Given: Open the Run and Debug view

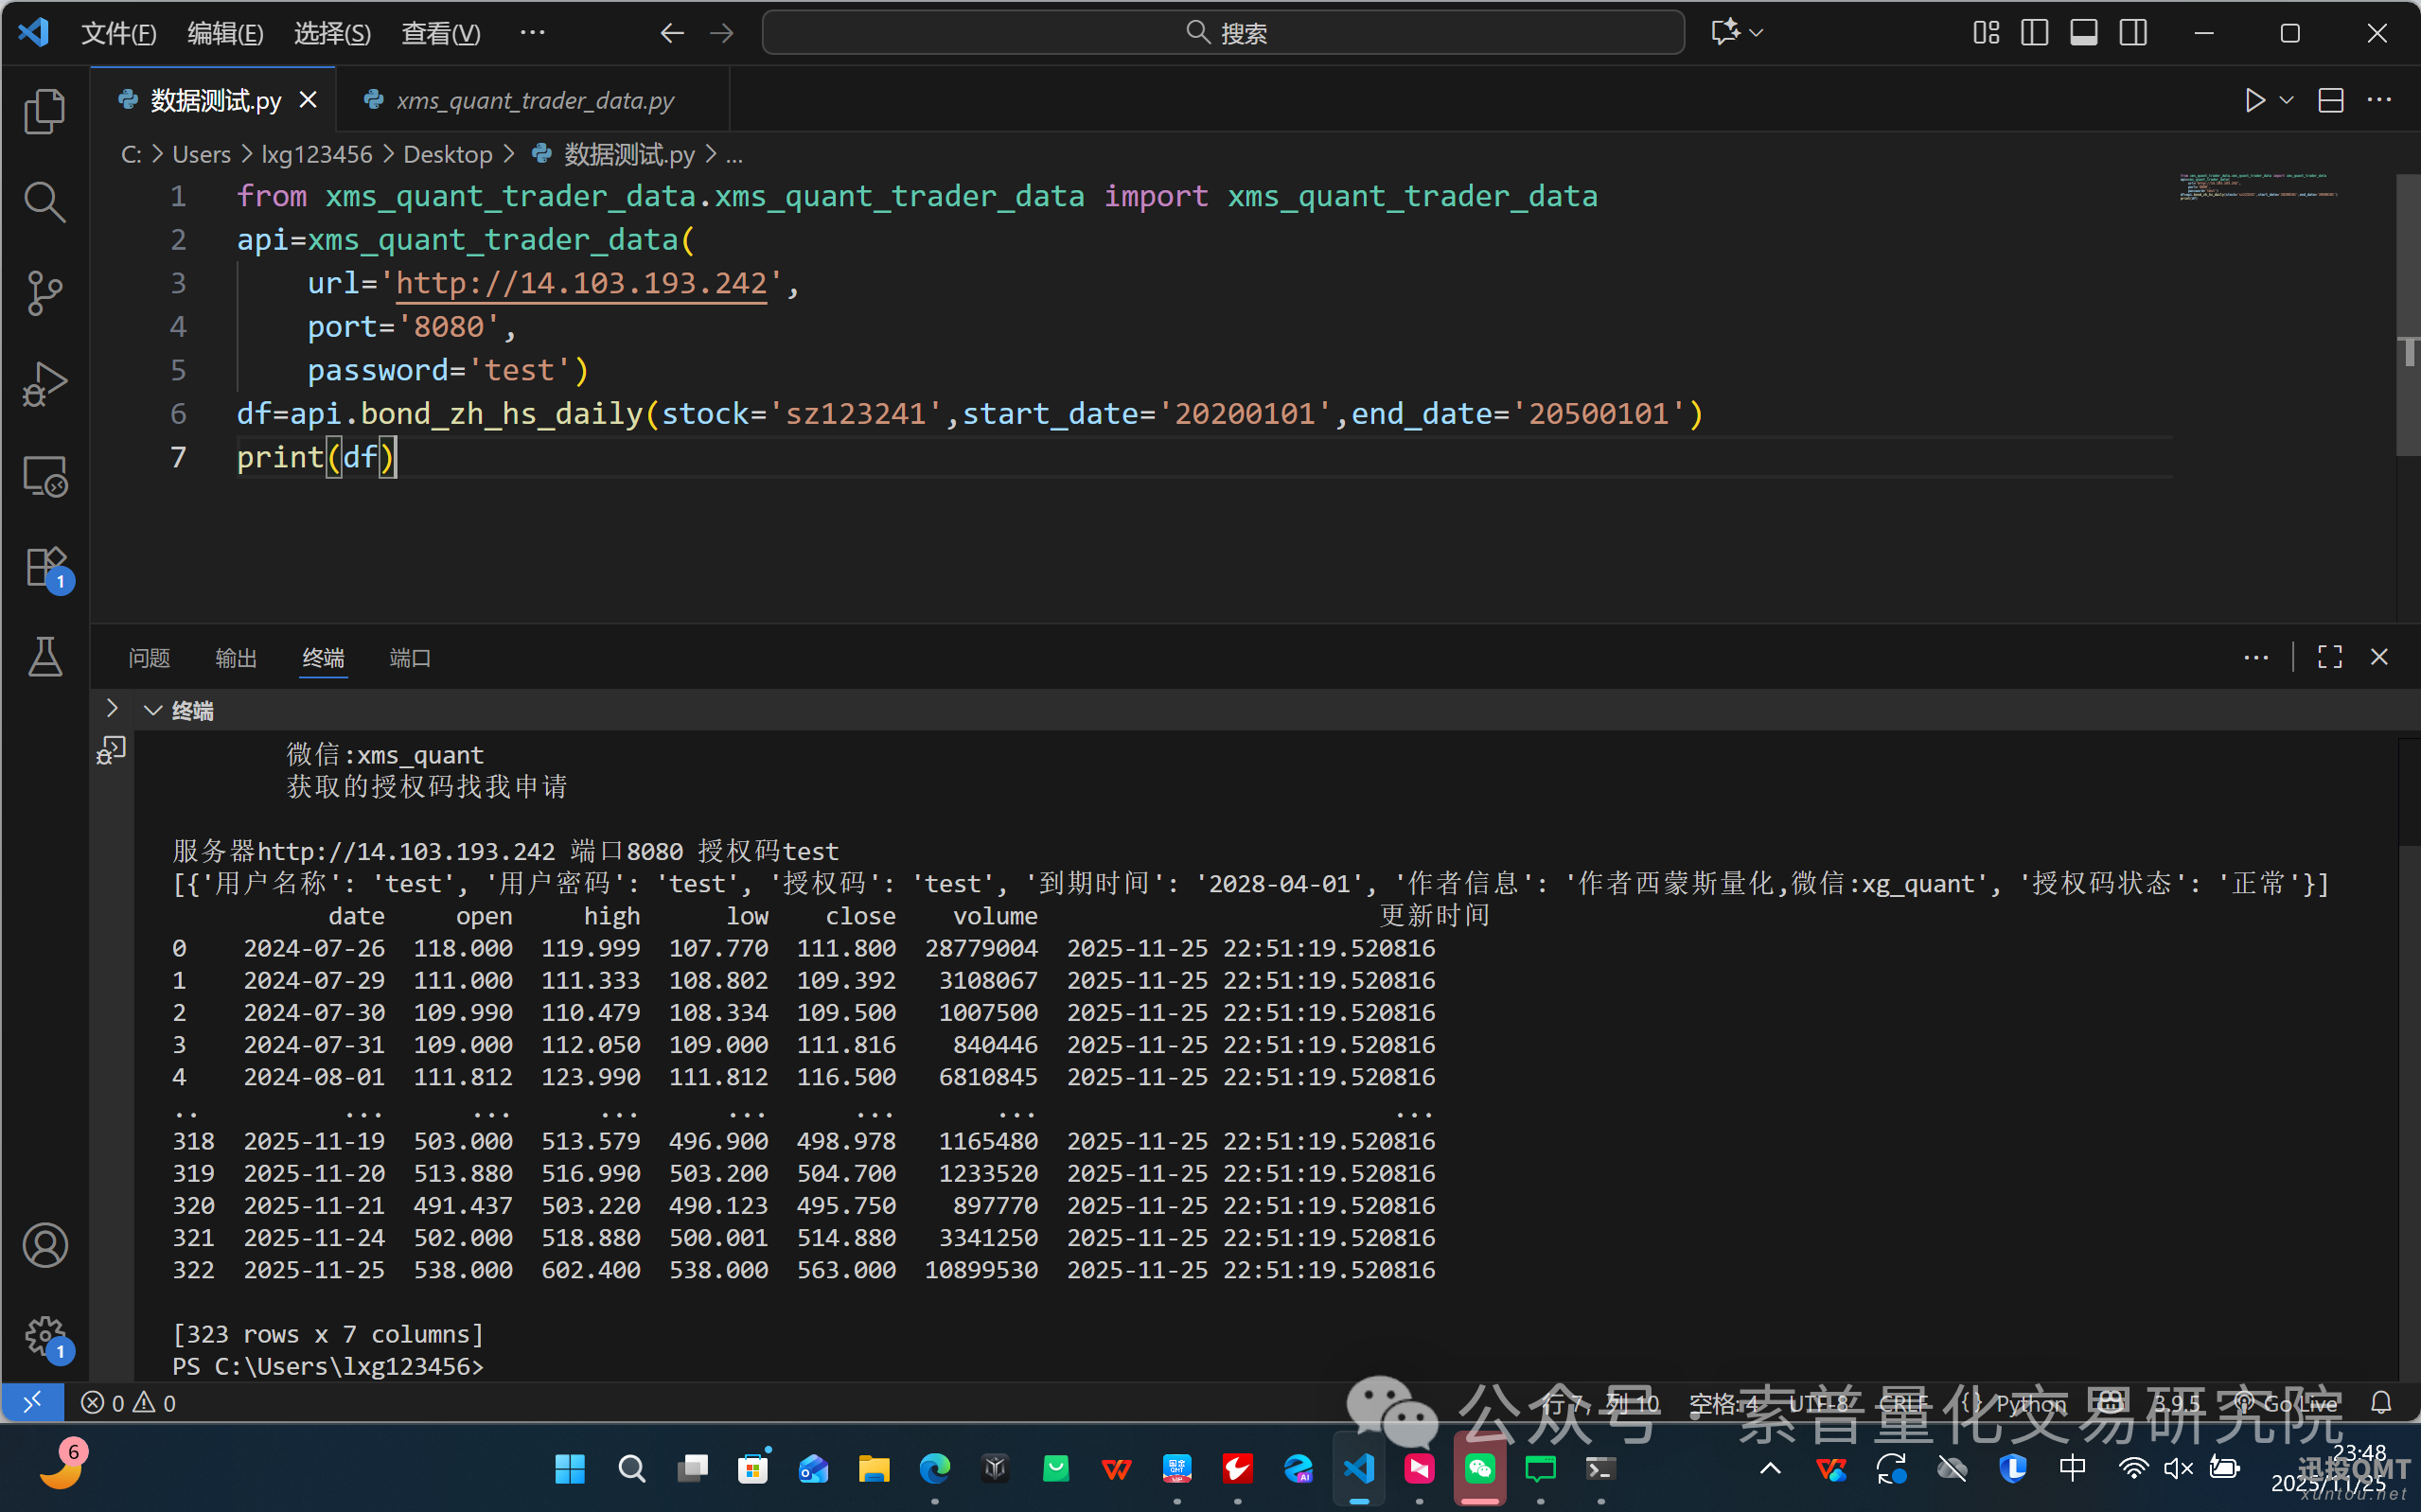Looking at the screenshot, I should pos(44,384).
